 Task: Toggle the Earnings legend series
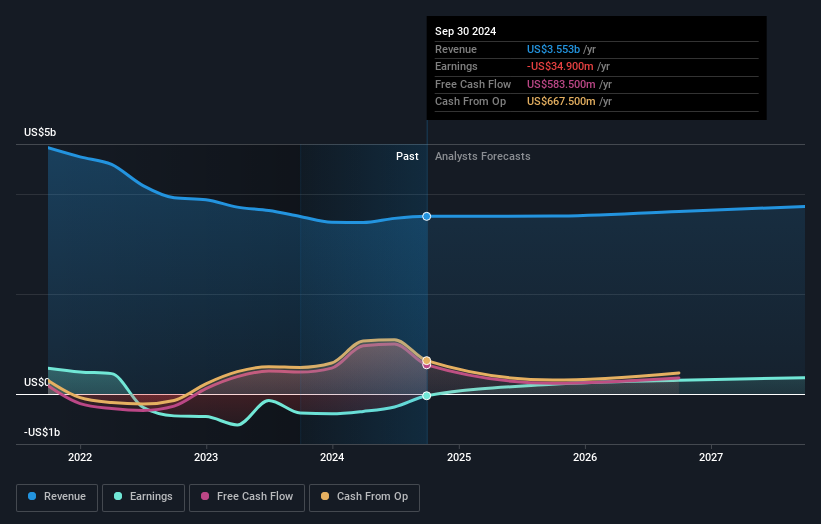tap(143, 497)
